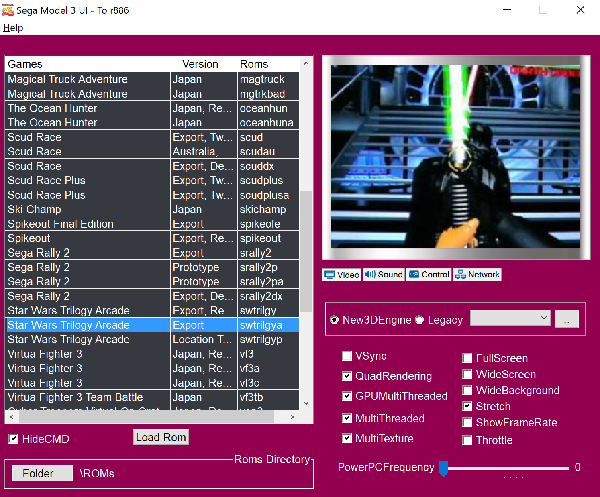Click the game list scroll up arrow
The image size is (600, 497).
[x=306, y=64]
